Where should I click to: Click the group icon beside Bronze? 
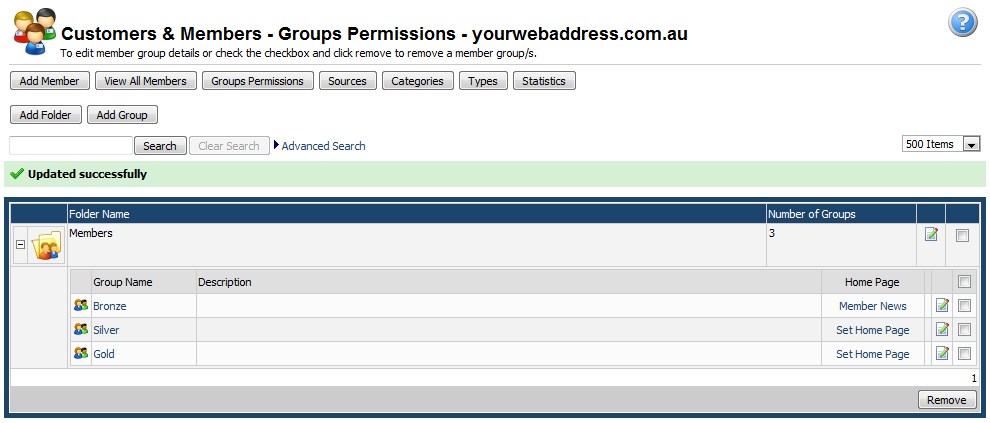pyautogui.click(x=80, y=306)
